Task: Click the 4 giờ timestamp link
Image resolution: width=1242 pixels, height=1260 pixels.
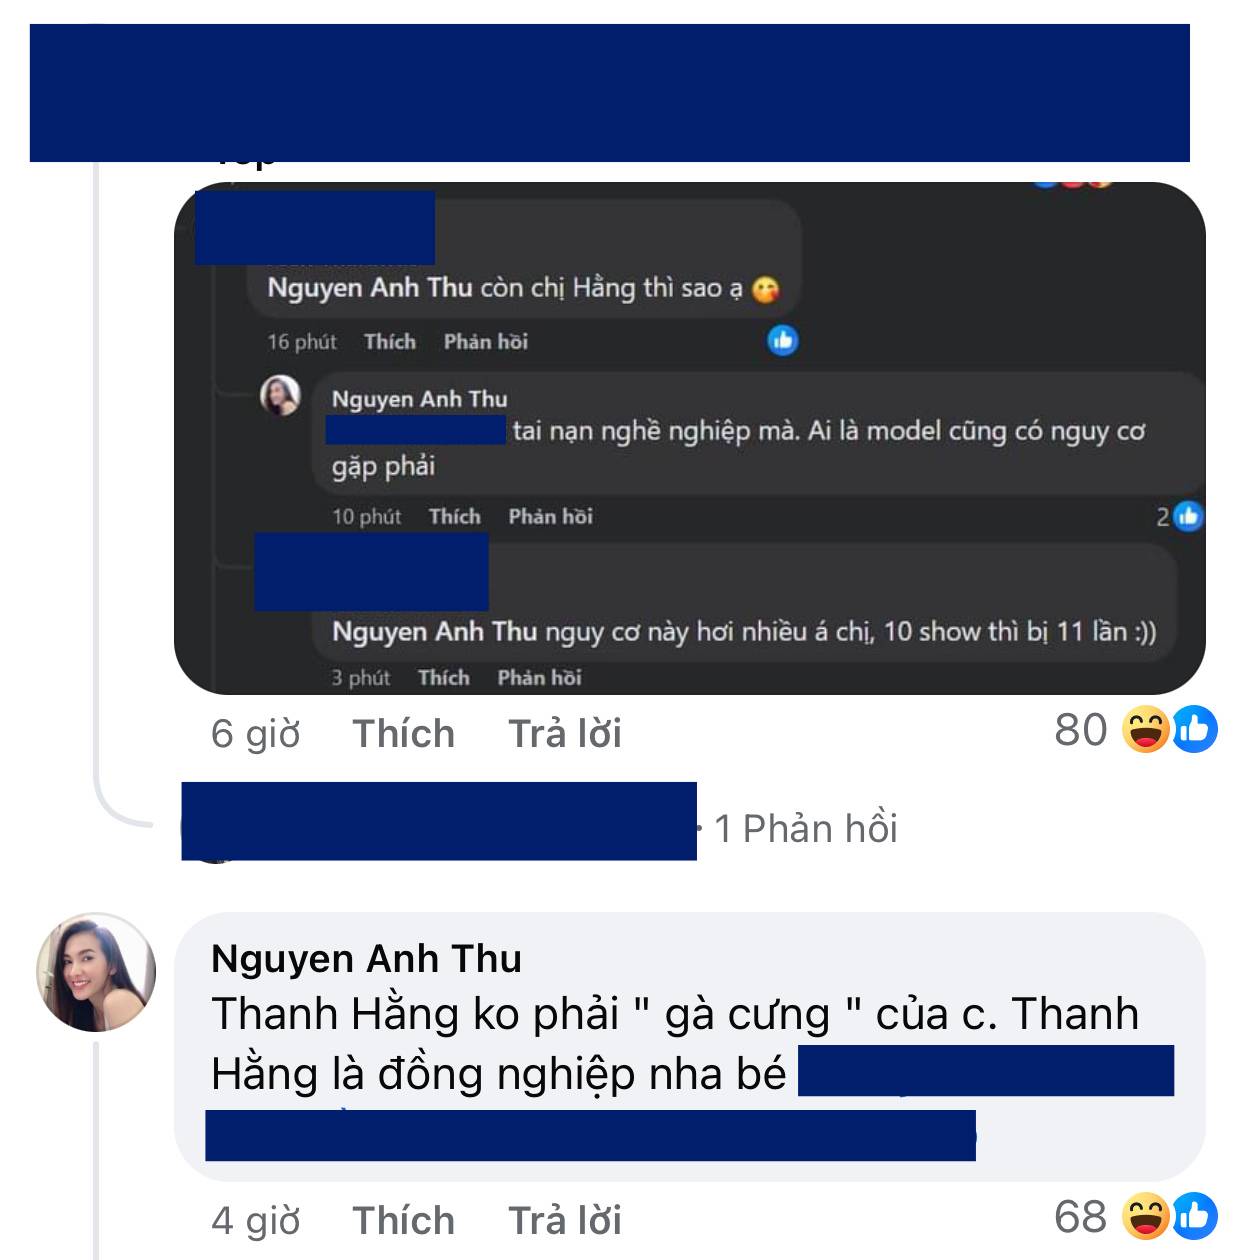Action: pos(256,1221)
